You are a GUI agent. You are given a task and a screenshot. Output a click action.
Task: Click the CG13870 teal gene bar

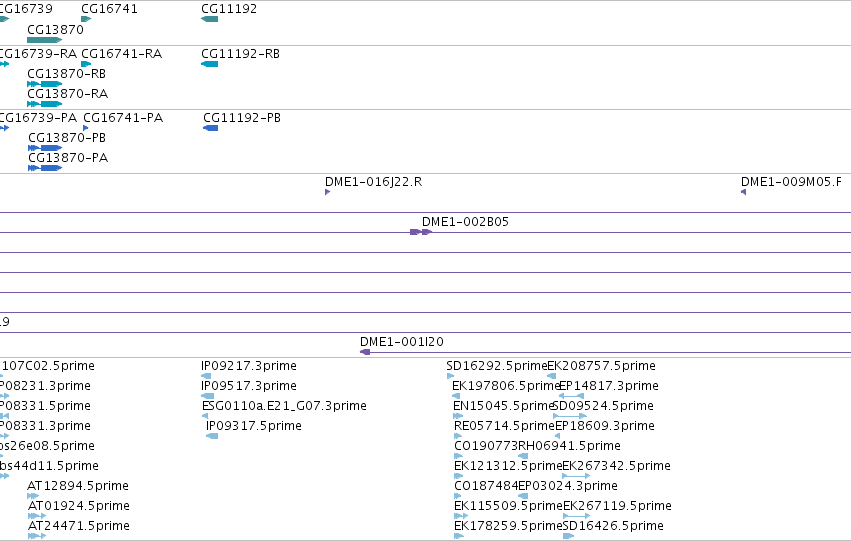(x=45, y=40)
